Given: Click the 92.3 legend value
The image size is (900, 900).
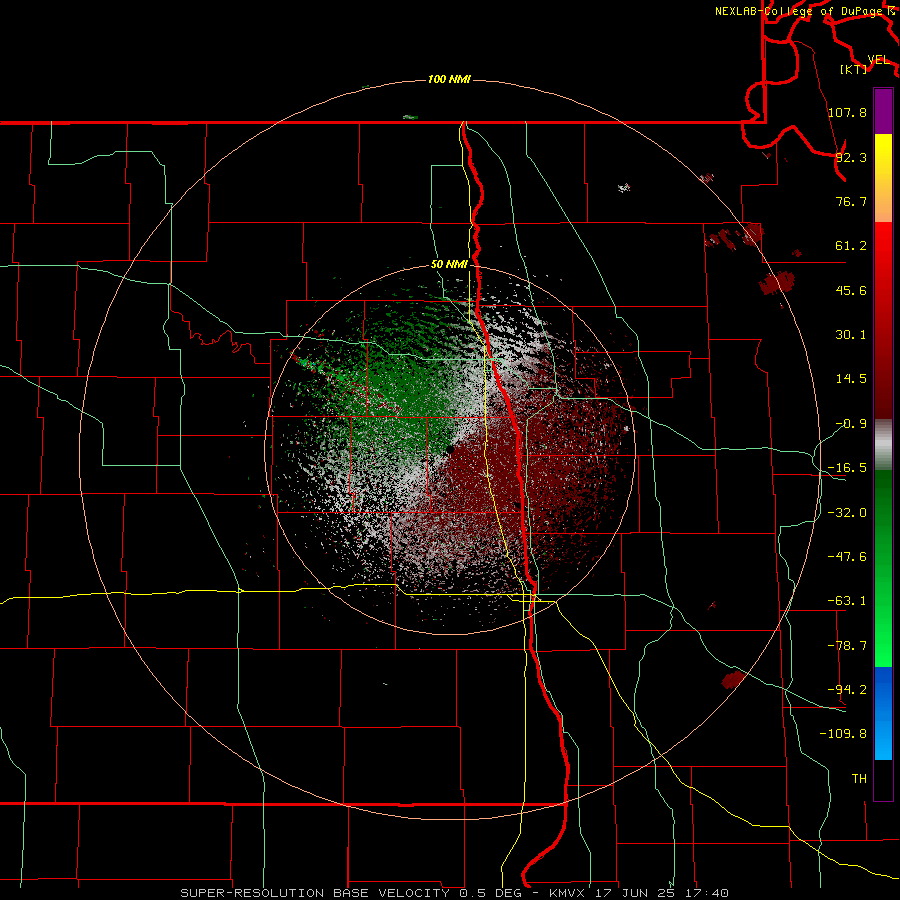Looking at the screenshot, I should [x=851, y=157].
